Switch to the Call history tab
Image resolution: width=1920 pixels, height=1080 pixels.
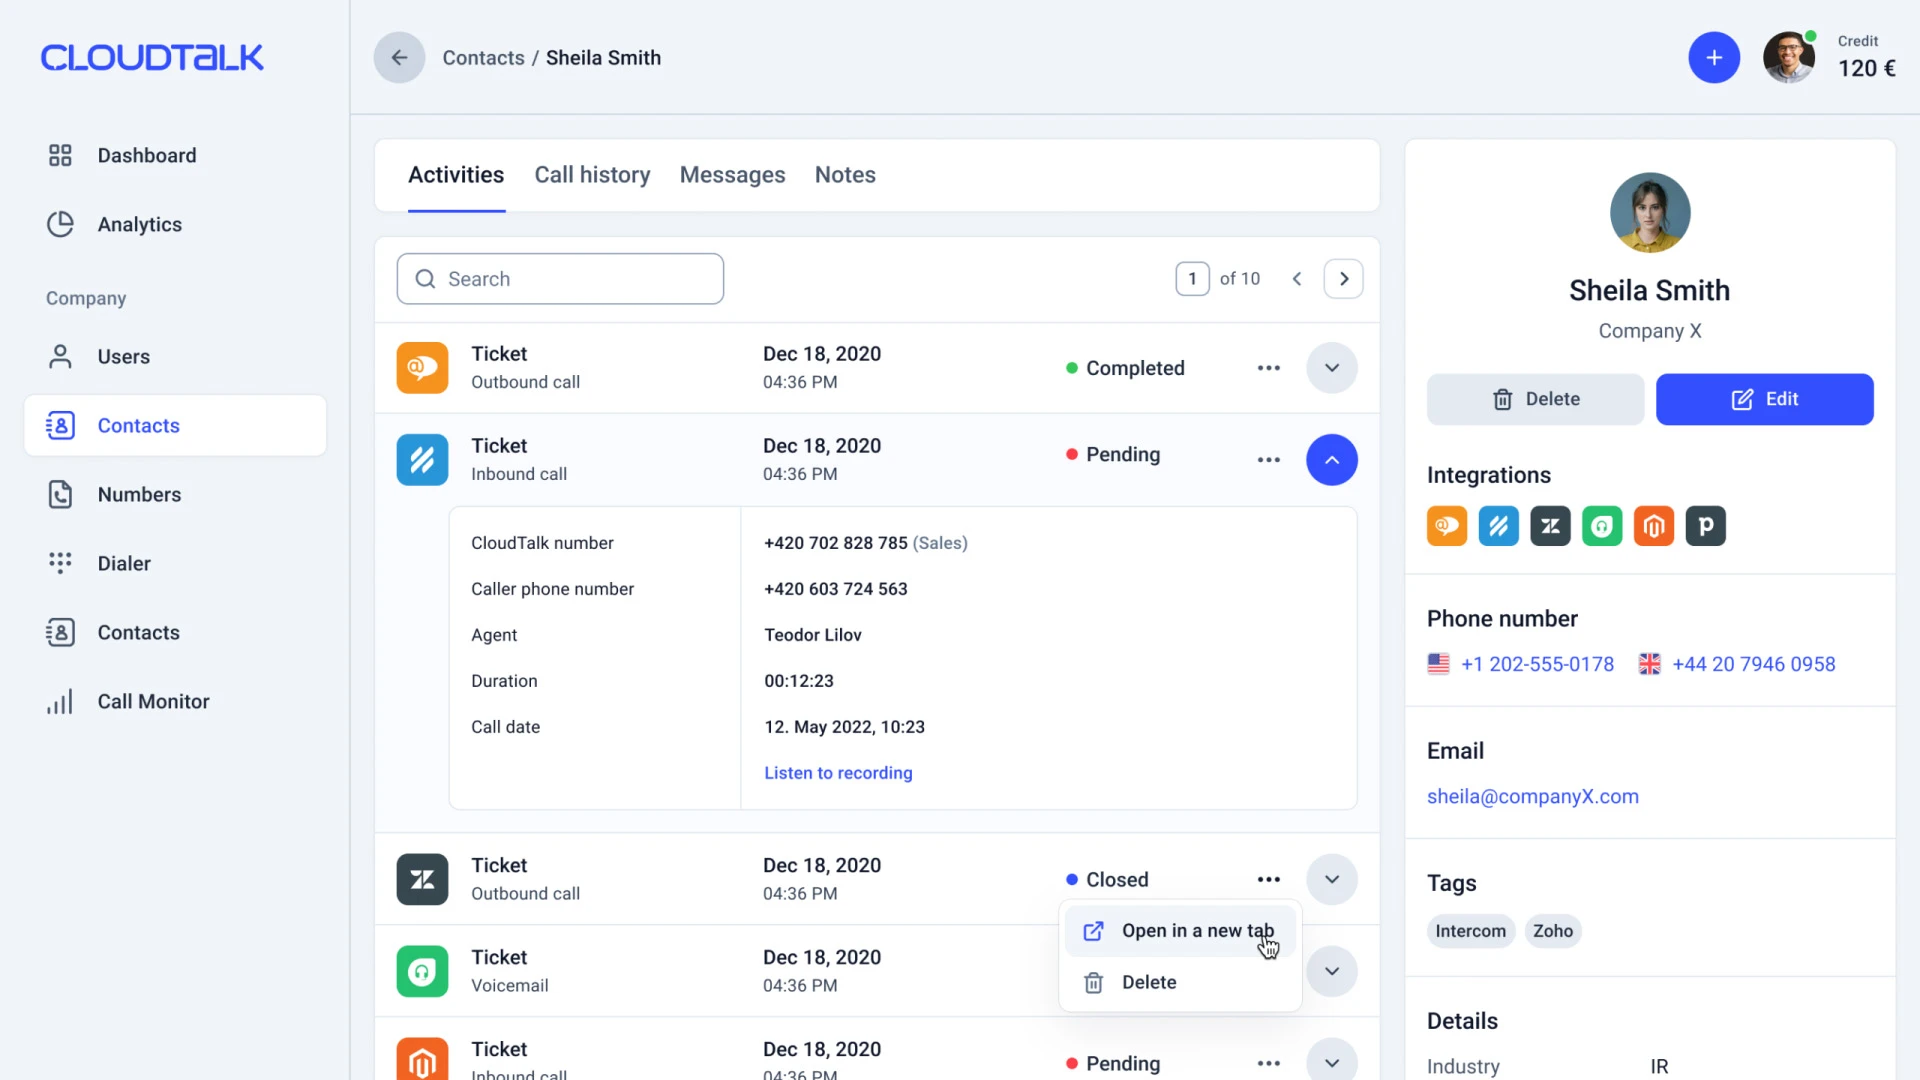592,175
